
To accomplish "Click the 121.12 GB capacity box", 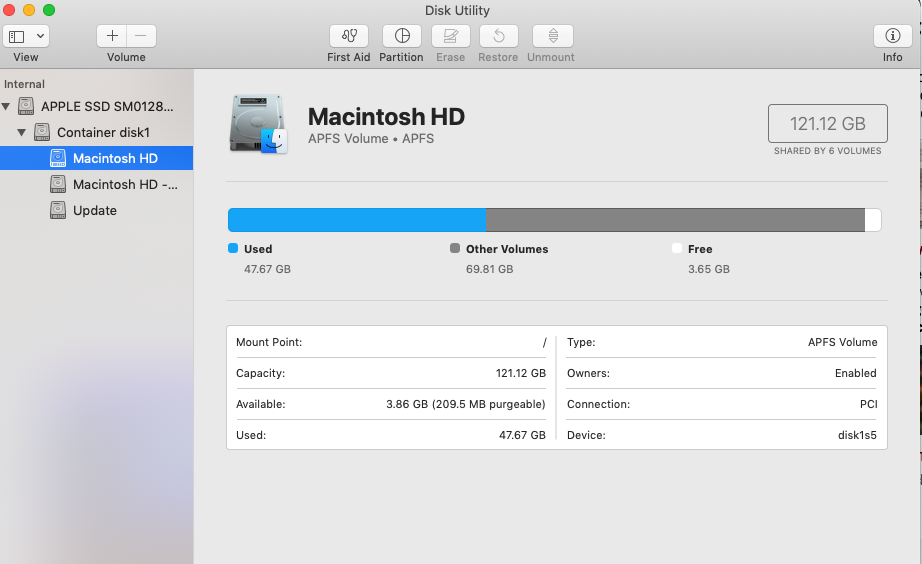I will pos(827,124).
